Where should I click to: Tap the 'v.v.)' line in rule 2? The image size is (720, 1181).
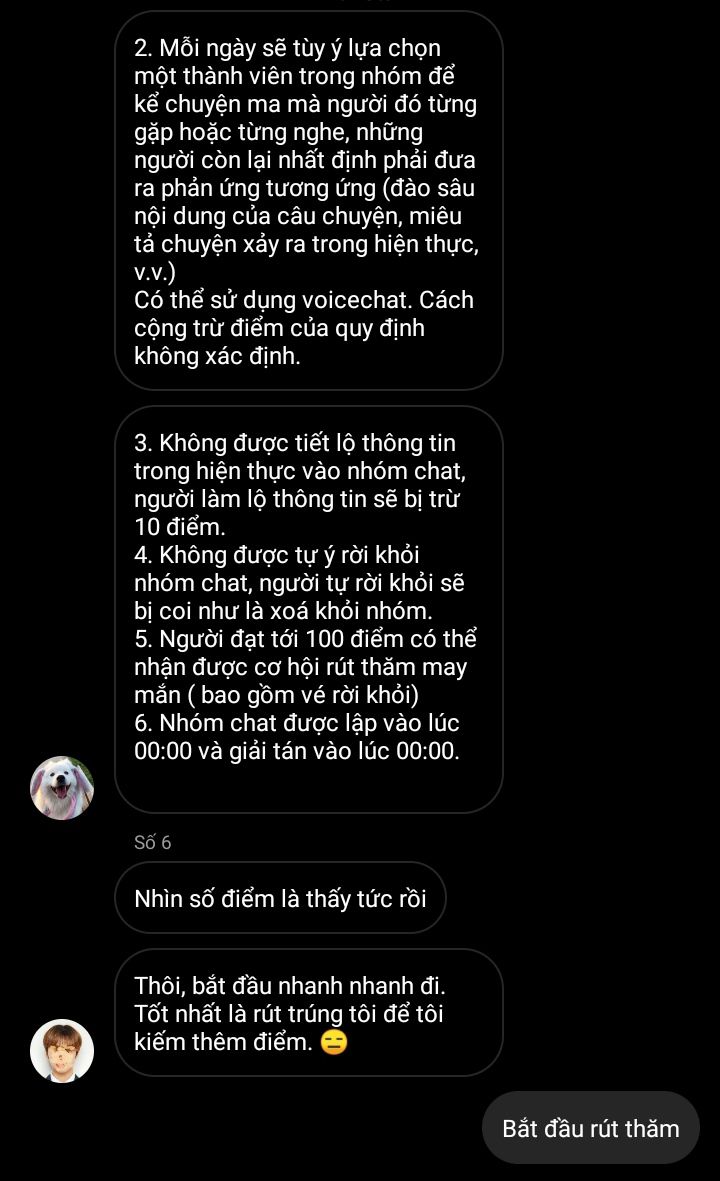click(154, 272)
